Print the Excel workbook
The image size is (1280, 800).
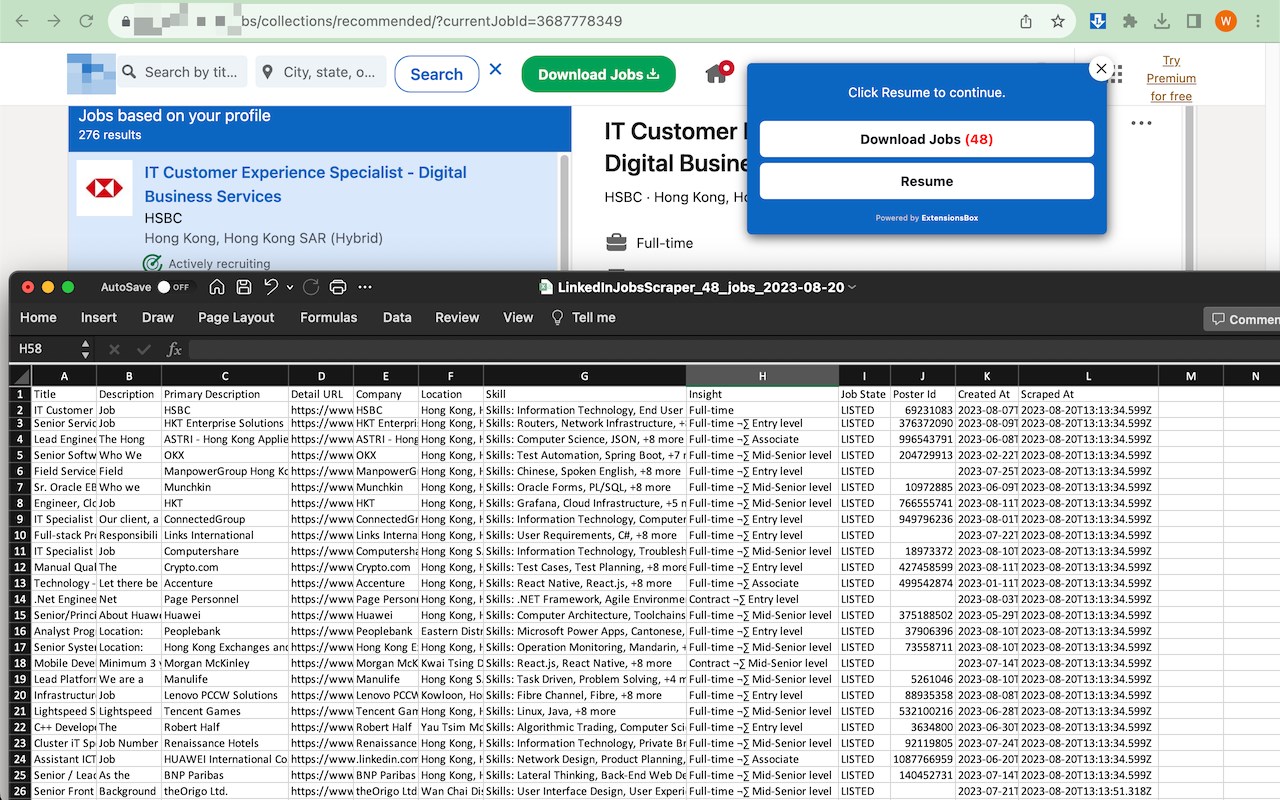[x=338, y=287]
